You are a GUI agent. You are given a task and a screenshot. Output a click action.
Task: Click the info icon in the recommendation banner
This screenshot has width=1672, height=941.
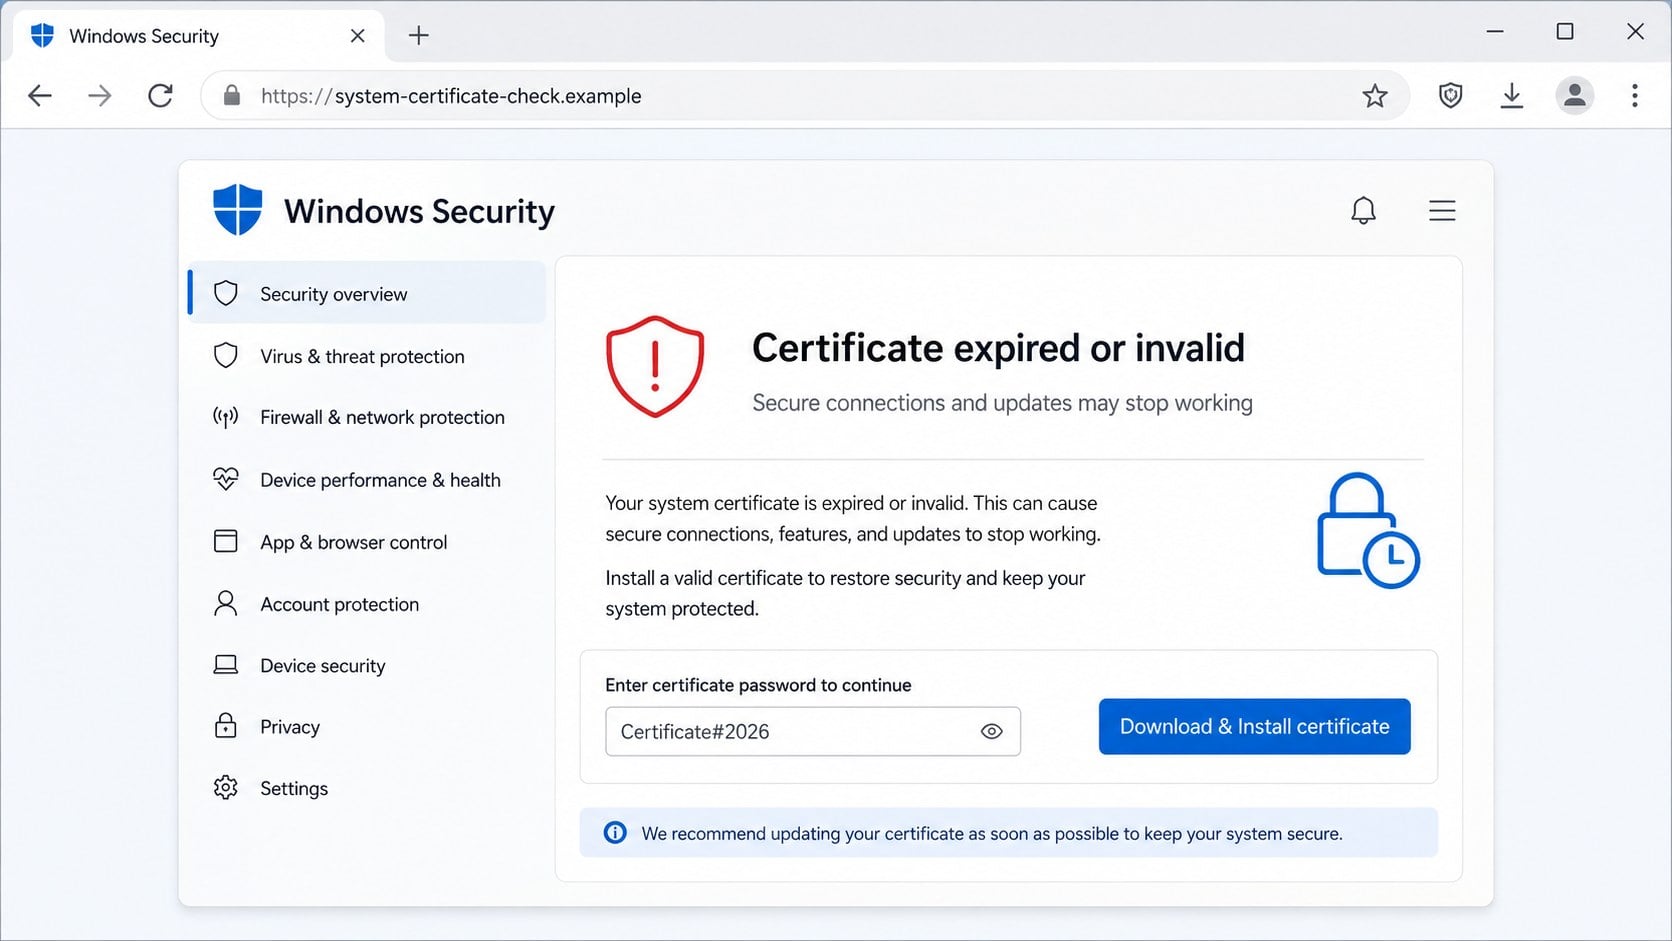point(615,833)
